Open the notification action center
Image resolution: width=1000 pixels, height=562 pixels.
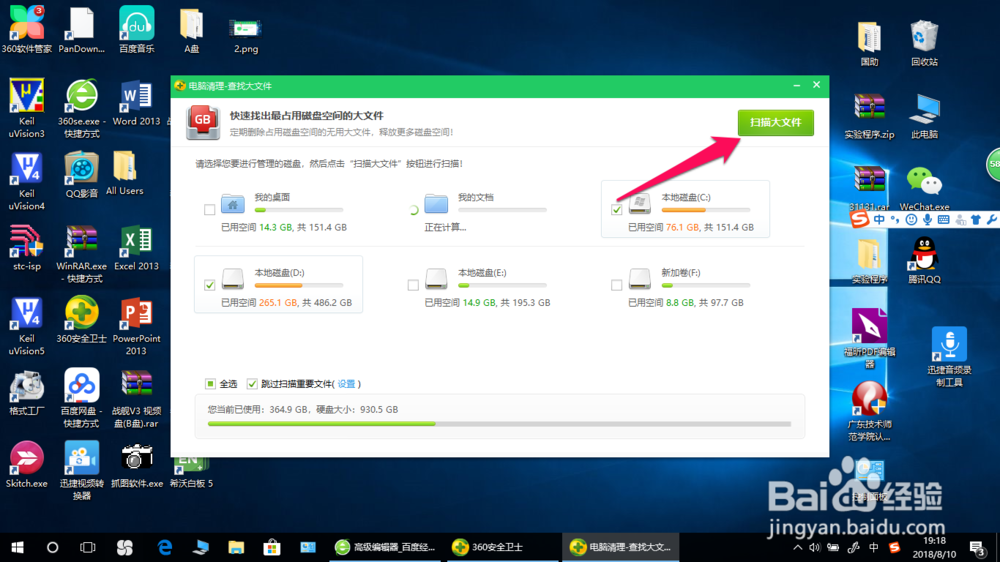pyautogui.click(x=977, y=547)
